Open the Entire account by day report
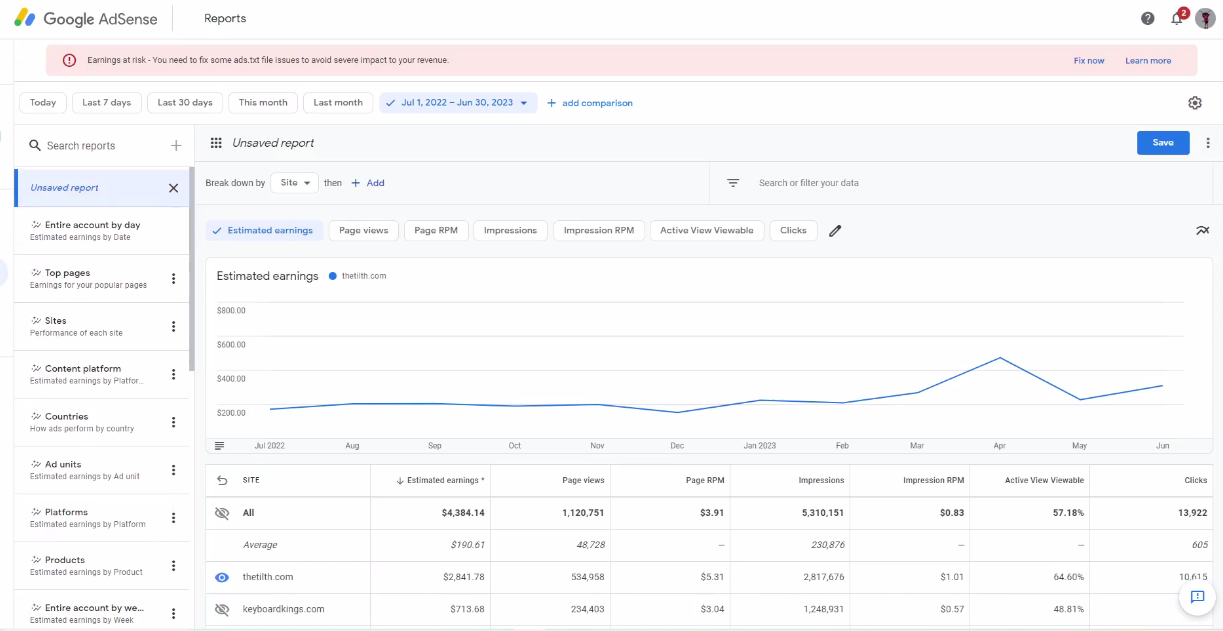Image resolution: width=1223 pixels, height=631 pixels. click(101, 231)
